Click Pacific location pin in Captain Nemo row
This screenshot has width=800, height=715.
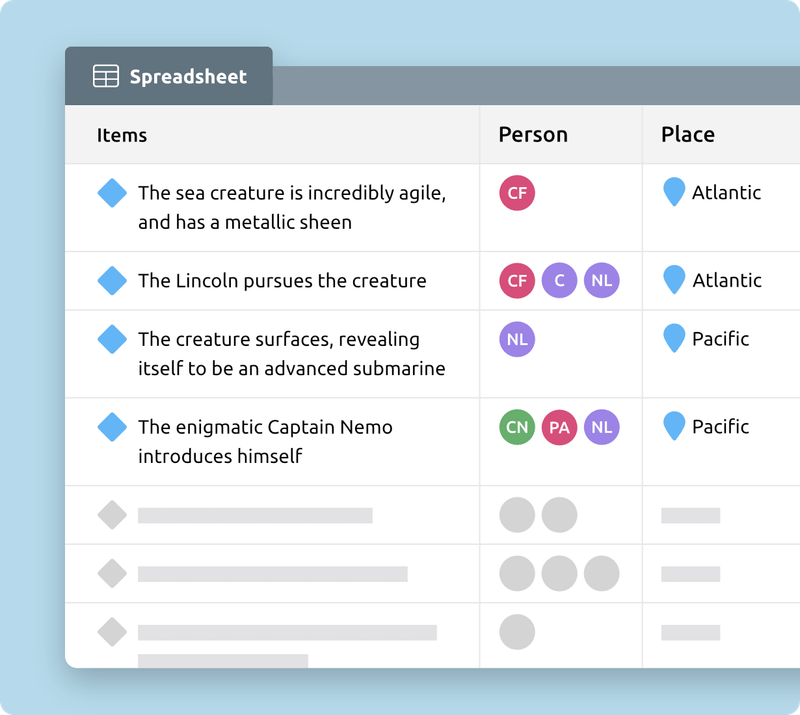tap(675, 426)
